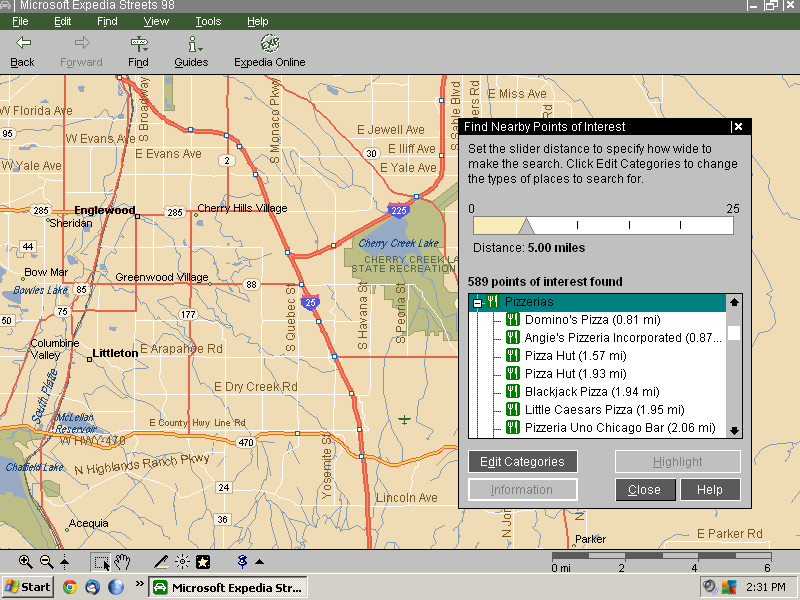Select the Zoom Out magnifier tool
800x600 pixels.
[45, 561]
